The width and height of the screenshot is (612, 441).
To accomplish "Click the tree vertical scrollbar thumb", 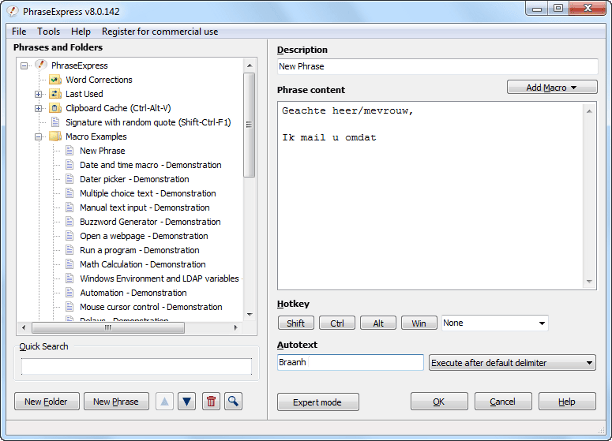I will pos(249,125).
